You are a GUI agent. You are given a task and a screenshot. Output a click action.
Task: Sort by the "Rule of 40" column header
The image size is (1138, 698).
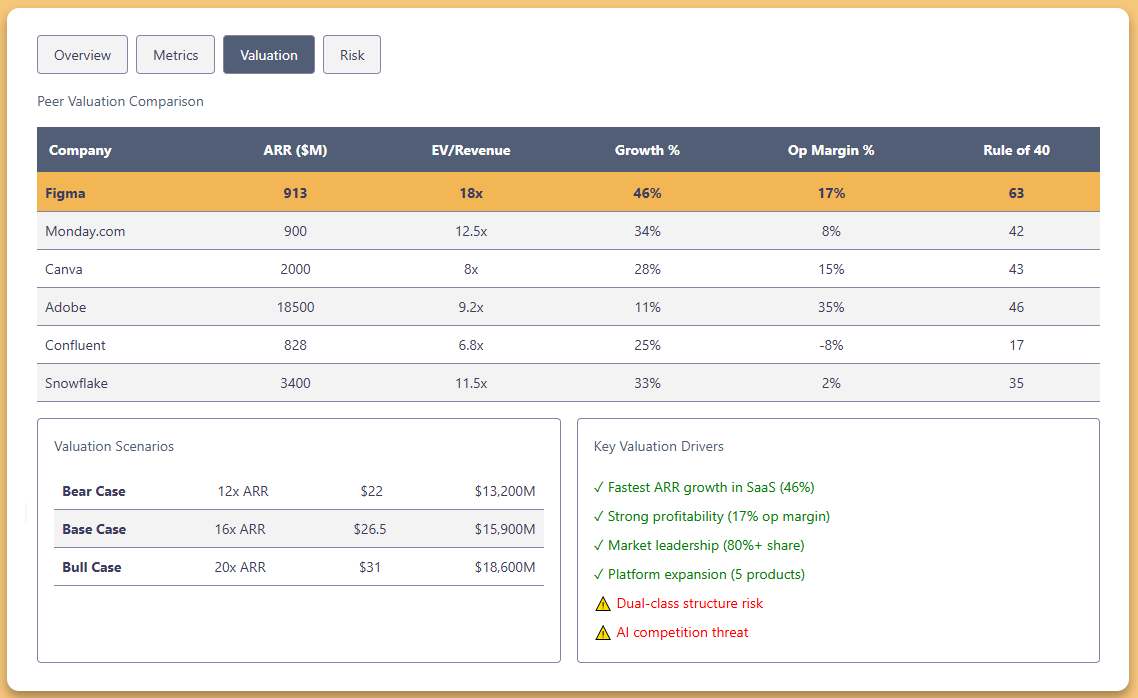pos(1016,149)
